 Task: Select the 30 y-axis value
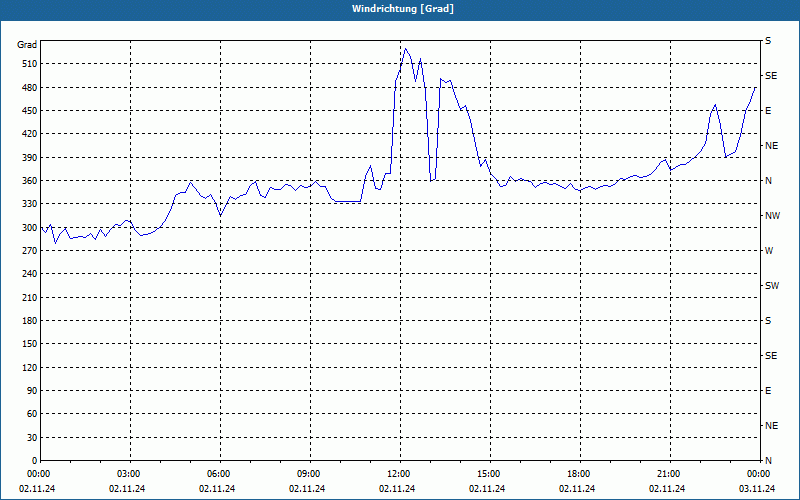(32, 437)
